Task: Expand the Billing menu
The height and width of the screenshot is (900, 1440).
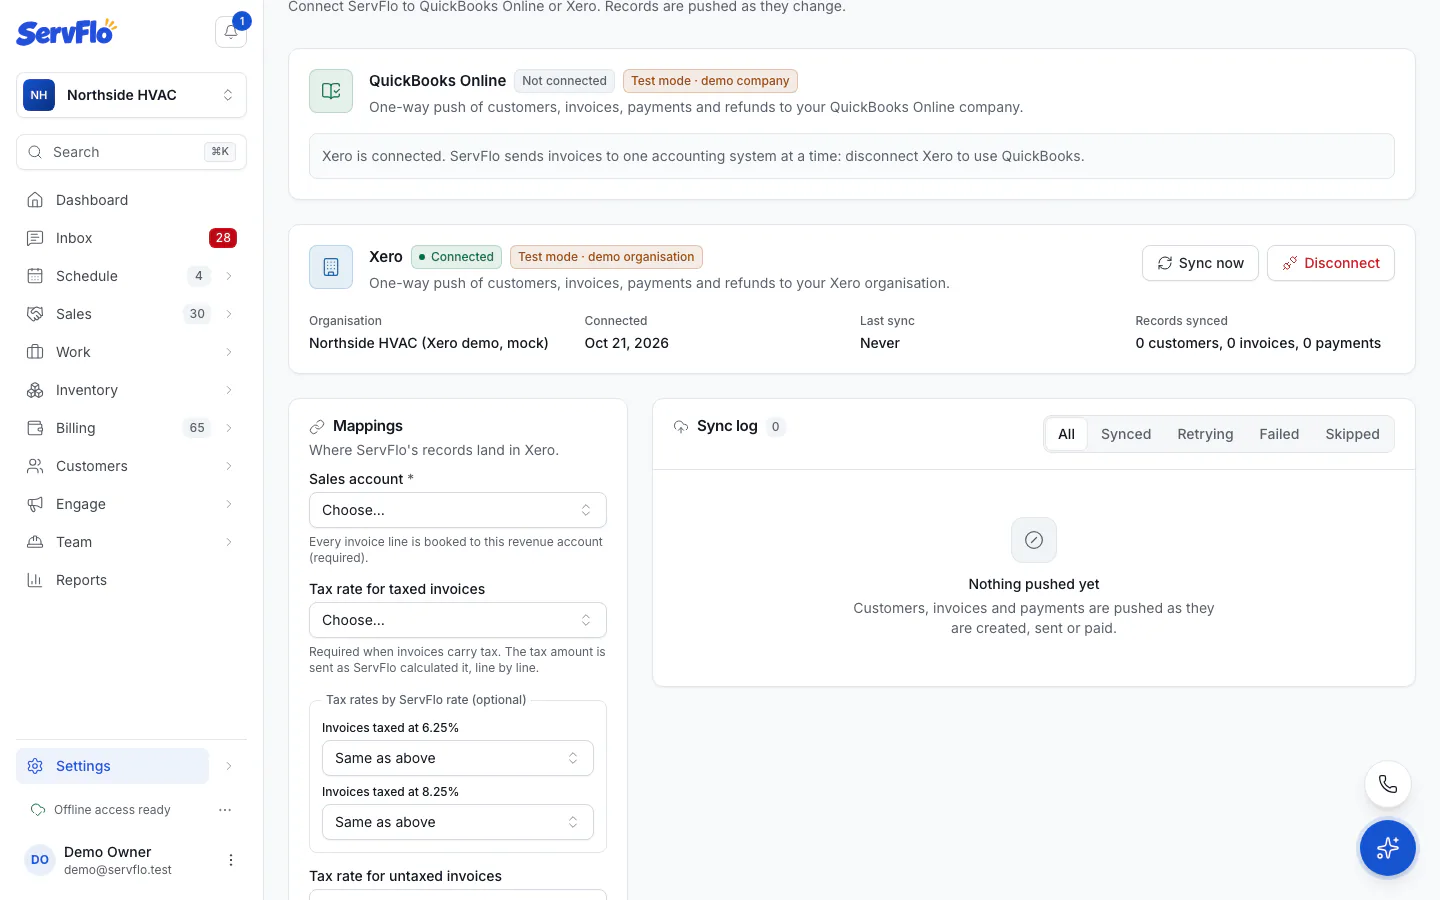Action: 229,428
